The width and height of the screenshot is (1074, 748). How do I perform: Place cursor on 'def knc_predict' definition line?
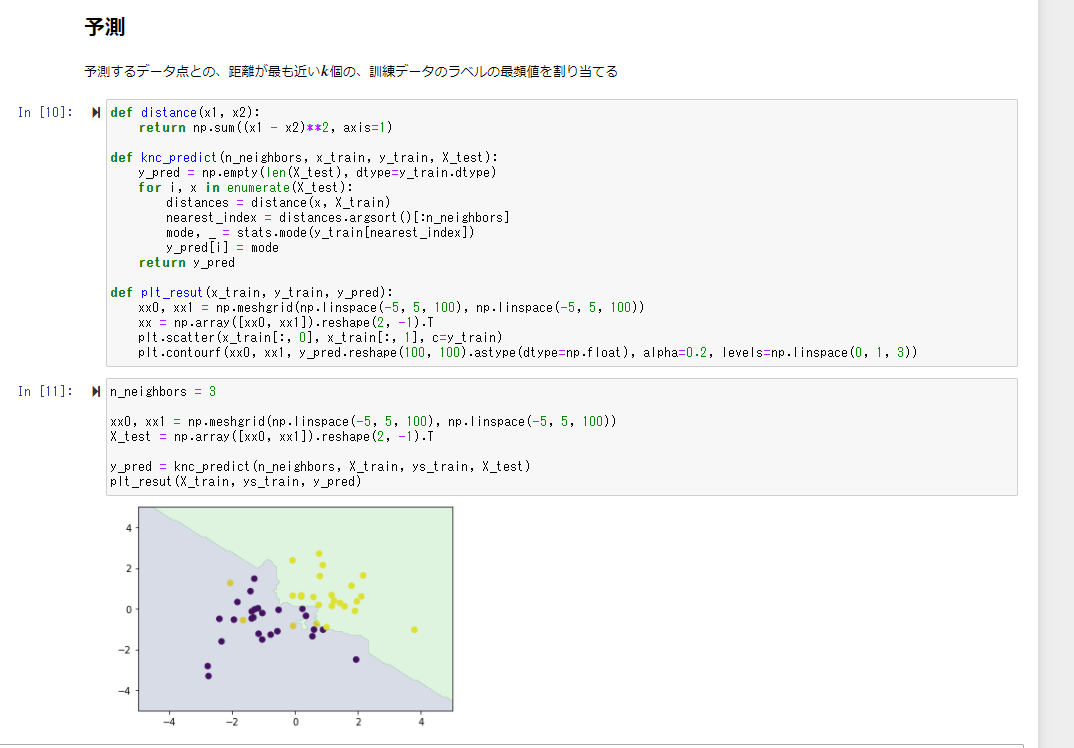(304, 158)
